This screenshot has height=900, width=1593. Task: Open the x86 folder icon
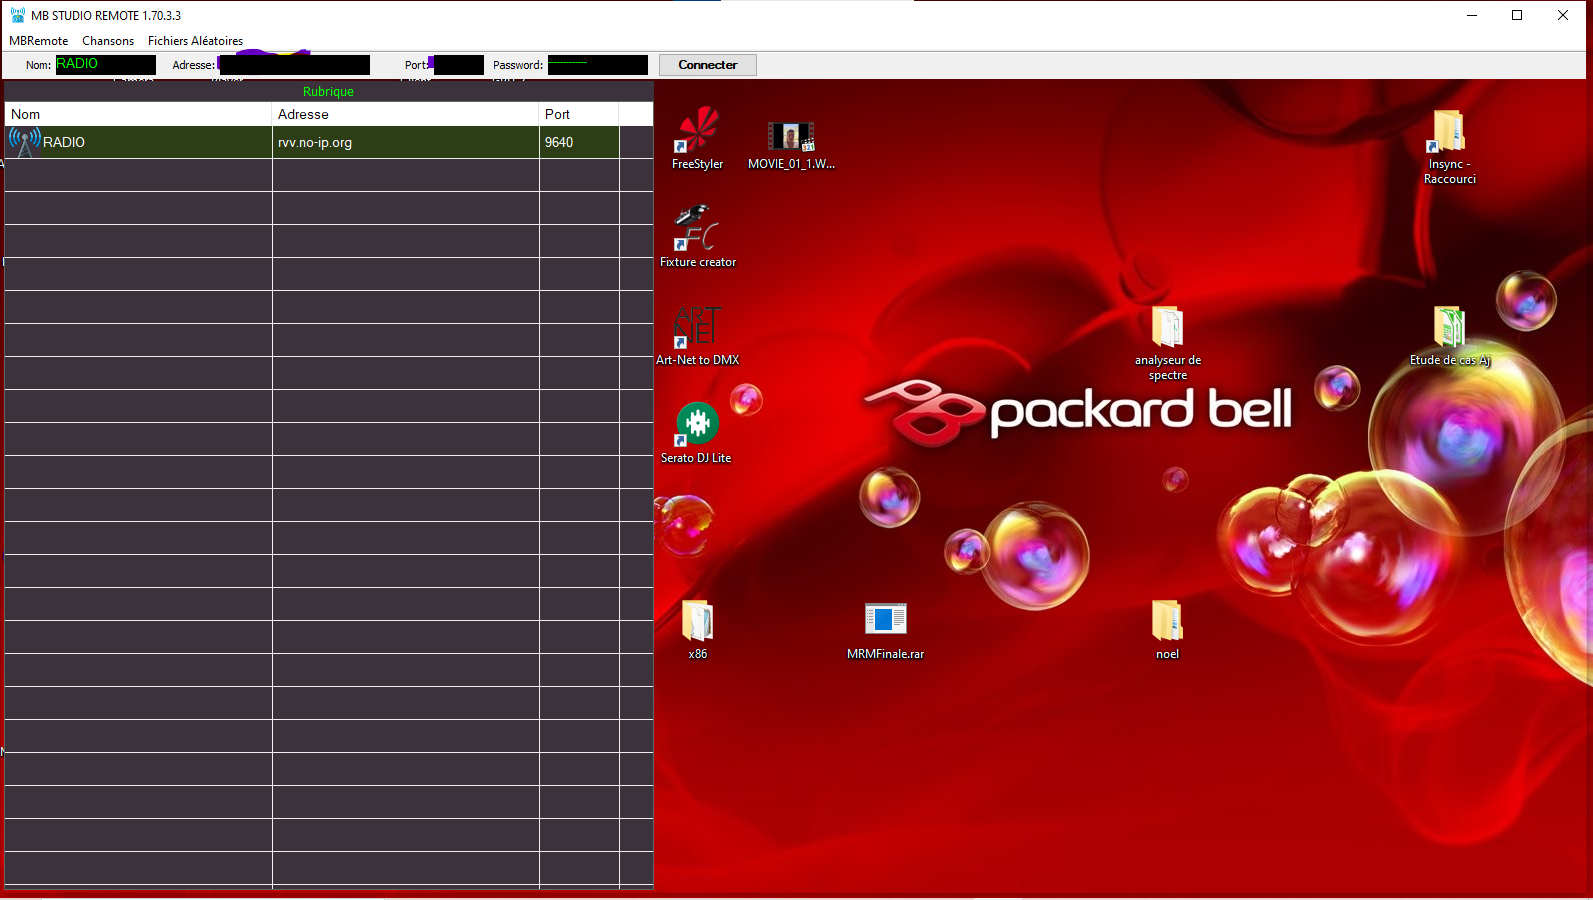coord(697,630)
